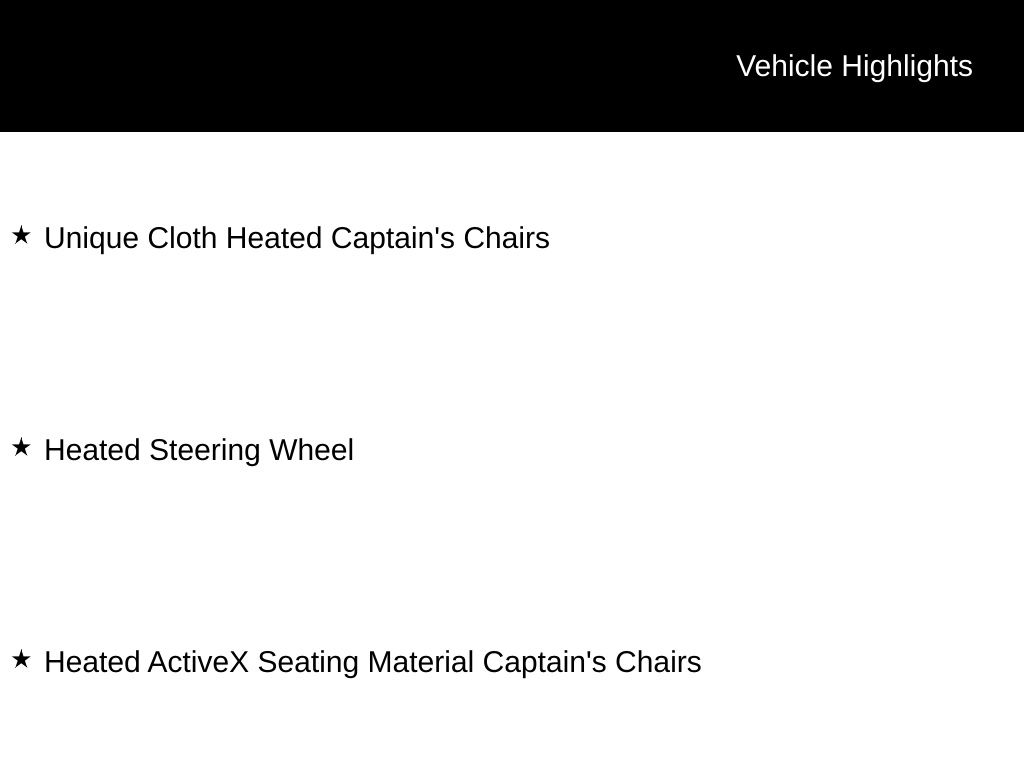Screen dimensions: 1024x768
Task: Click the star bullet beside Heated ActiveX
Action: (21, 660)
